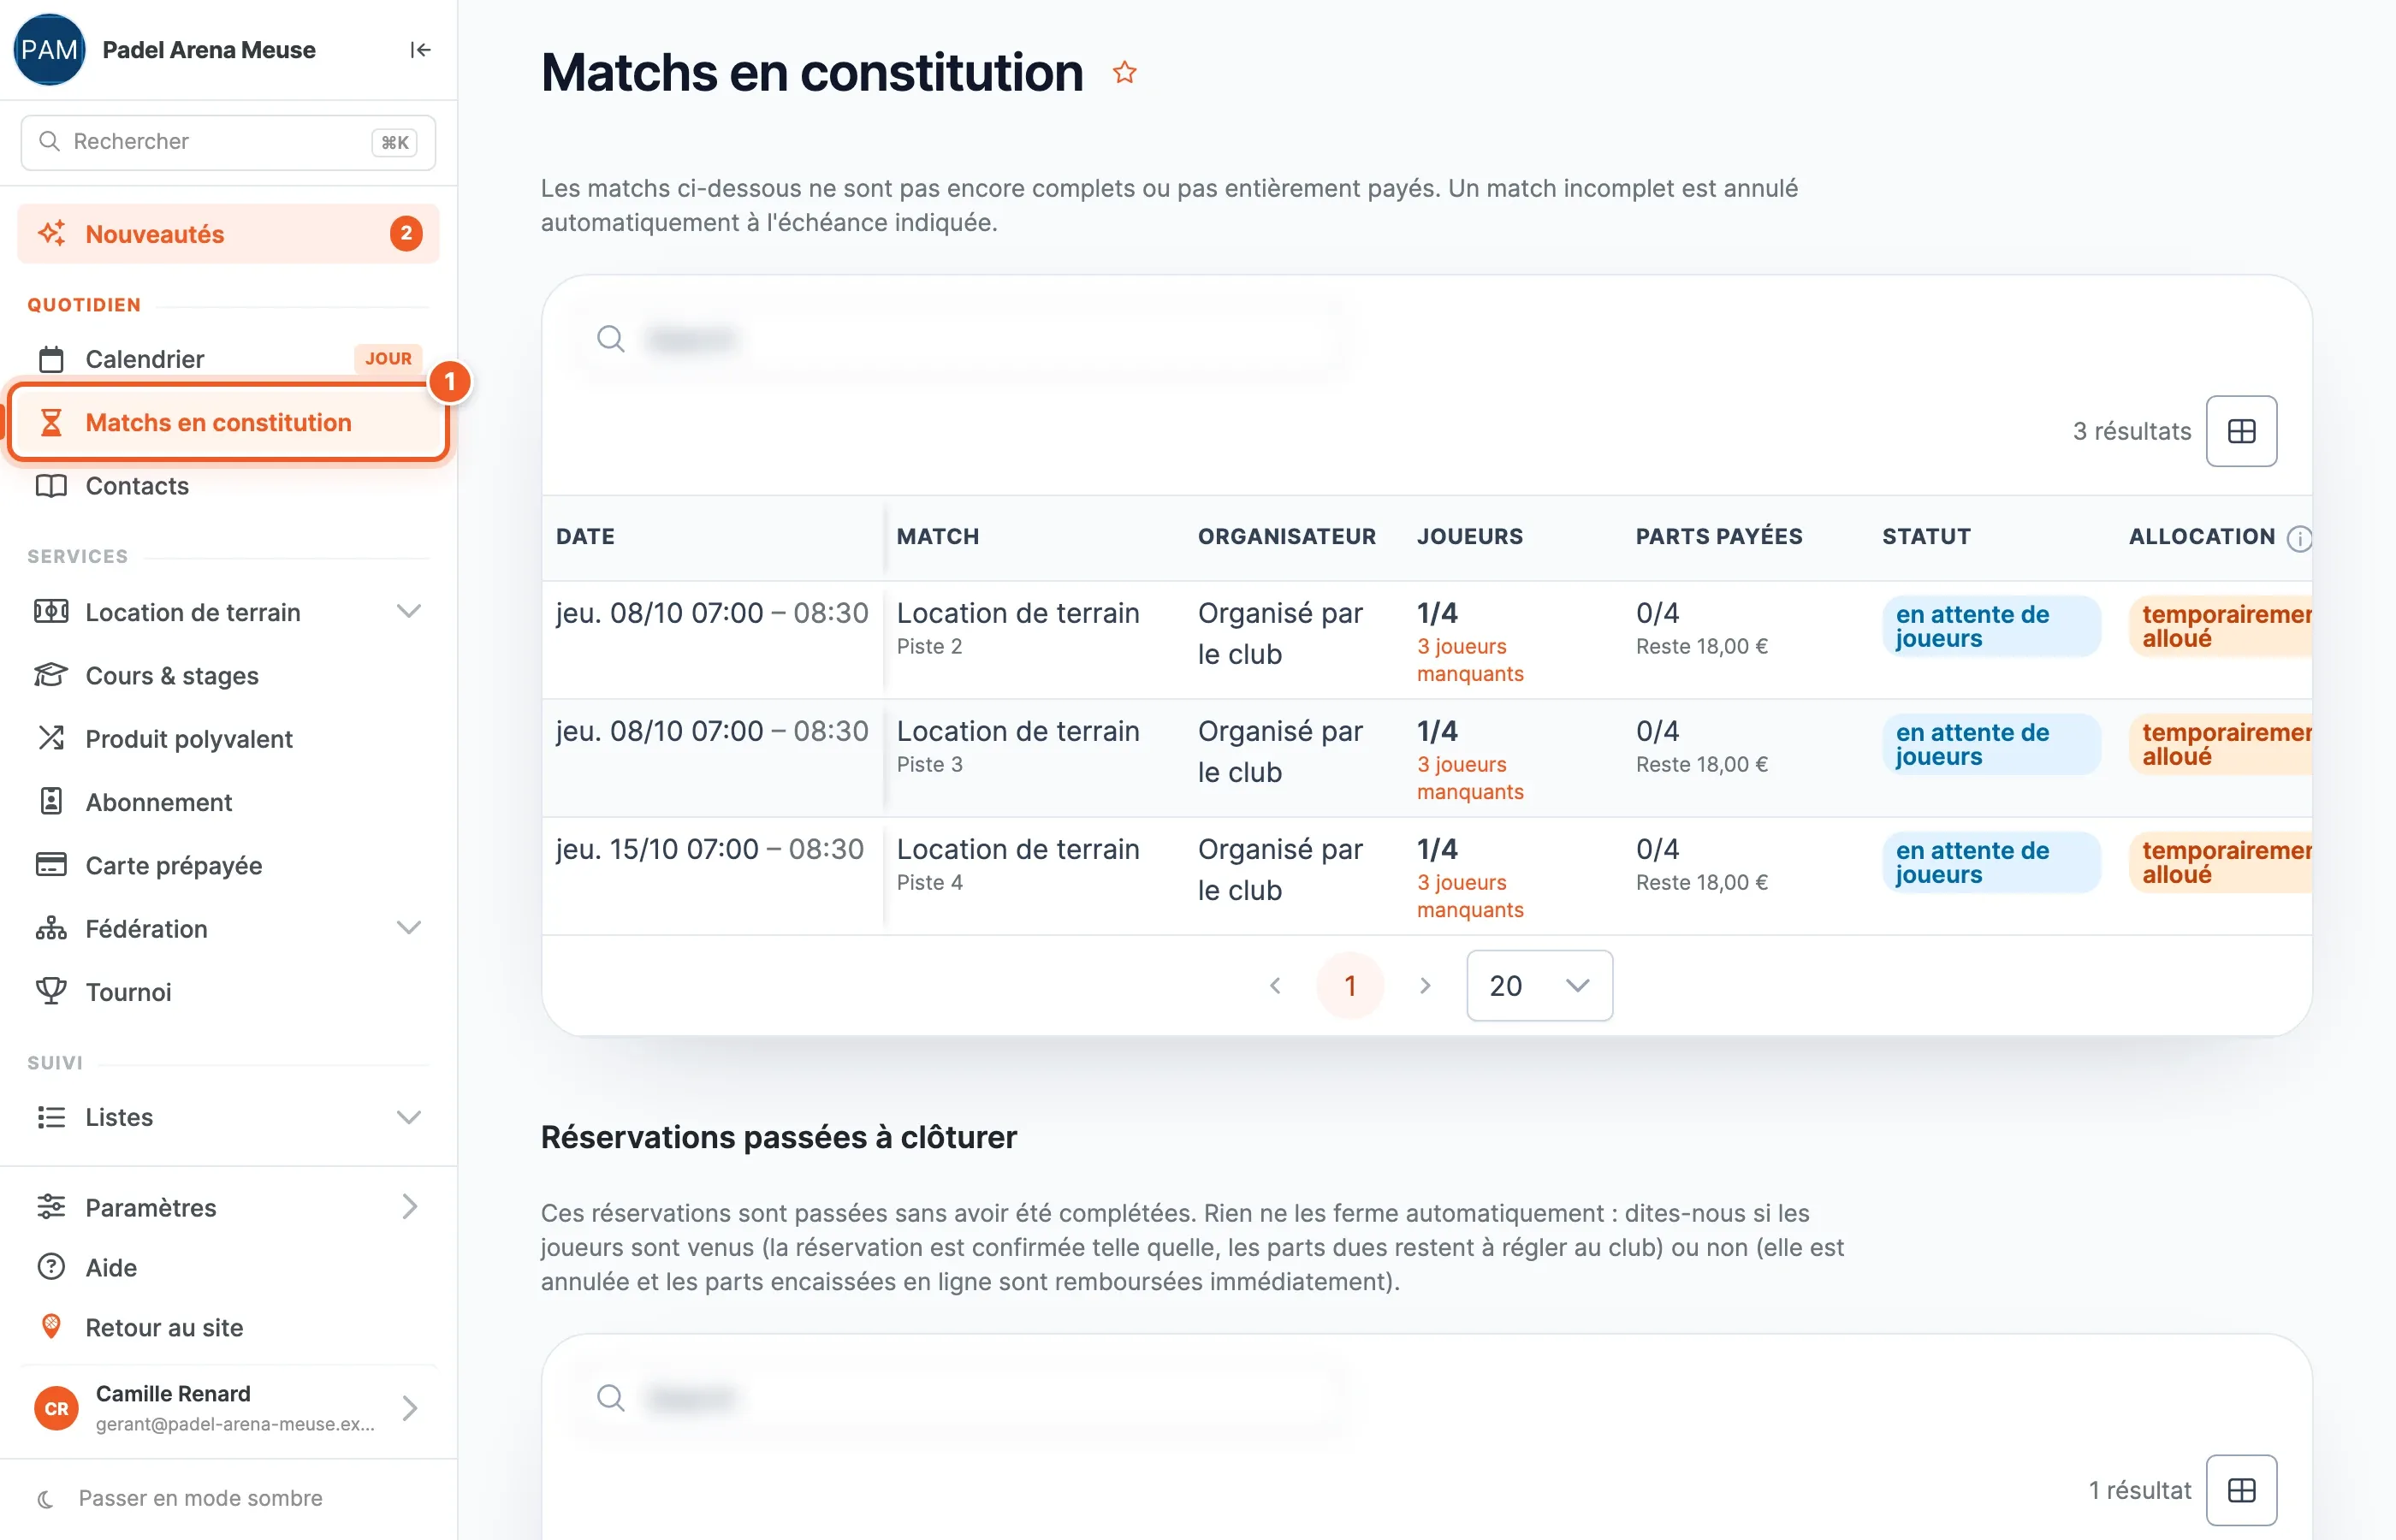Collapse the sidebar with the arrow icon

click(420, 50)
